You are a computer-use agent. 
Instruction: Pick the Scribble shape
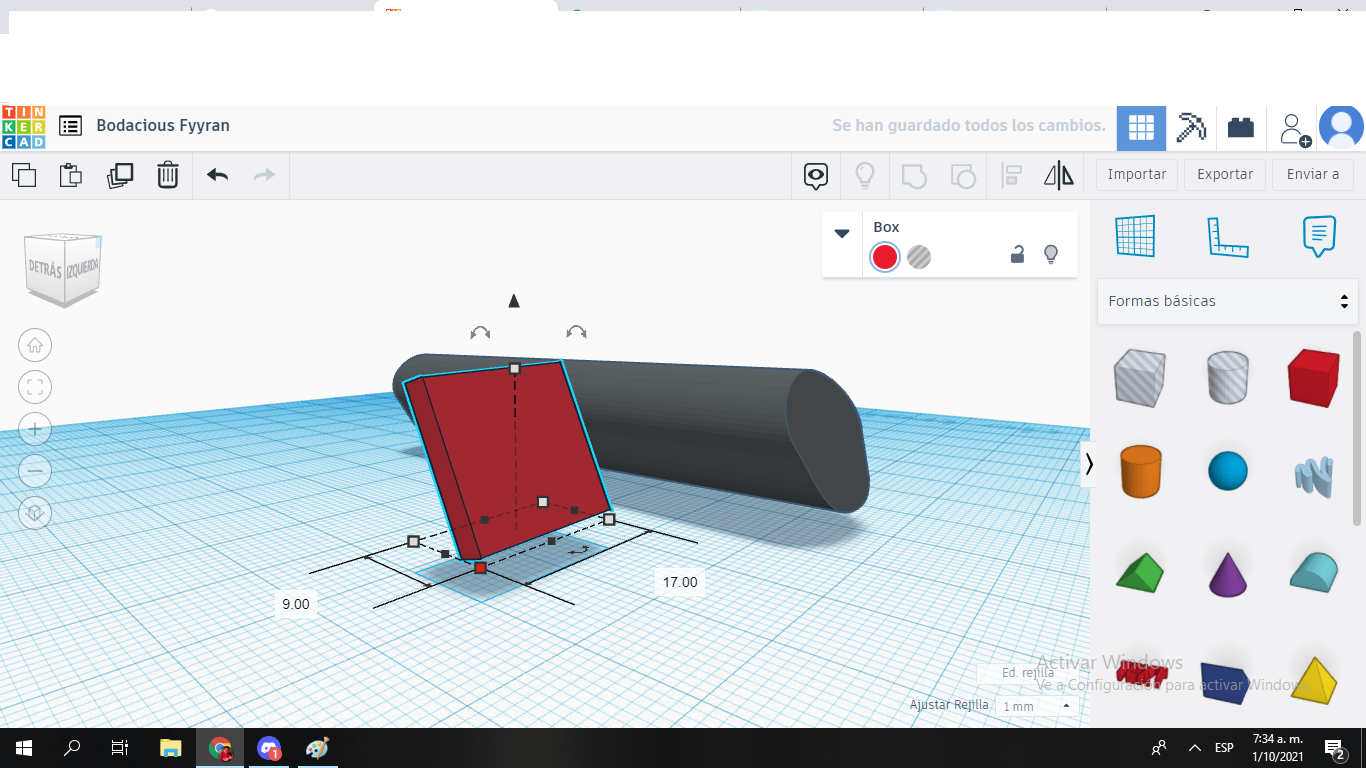pyautogui.click(x=1313, y=476)
